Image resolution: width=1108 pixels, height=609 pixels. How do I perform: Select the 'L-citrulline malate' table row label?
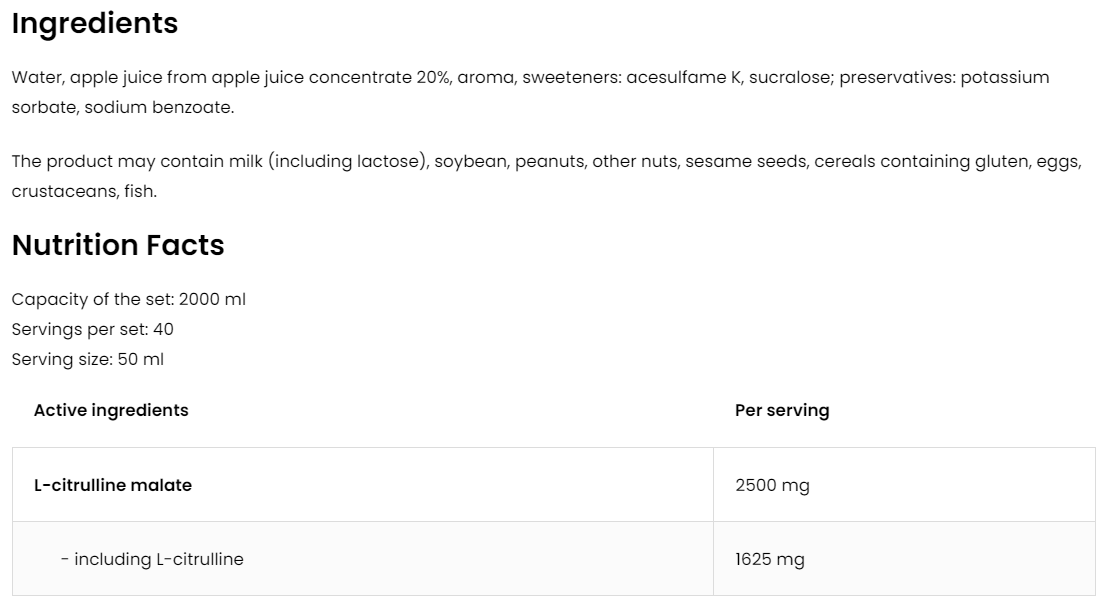(113, 485)
